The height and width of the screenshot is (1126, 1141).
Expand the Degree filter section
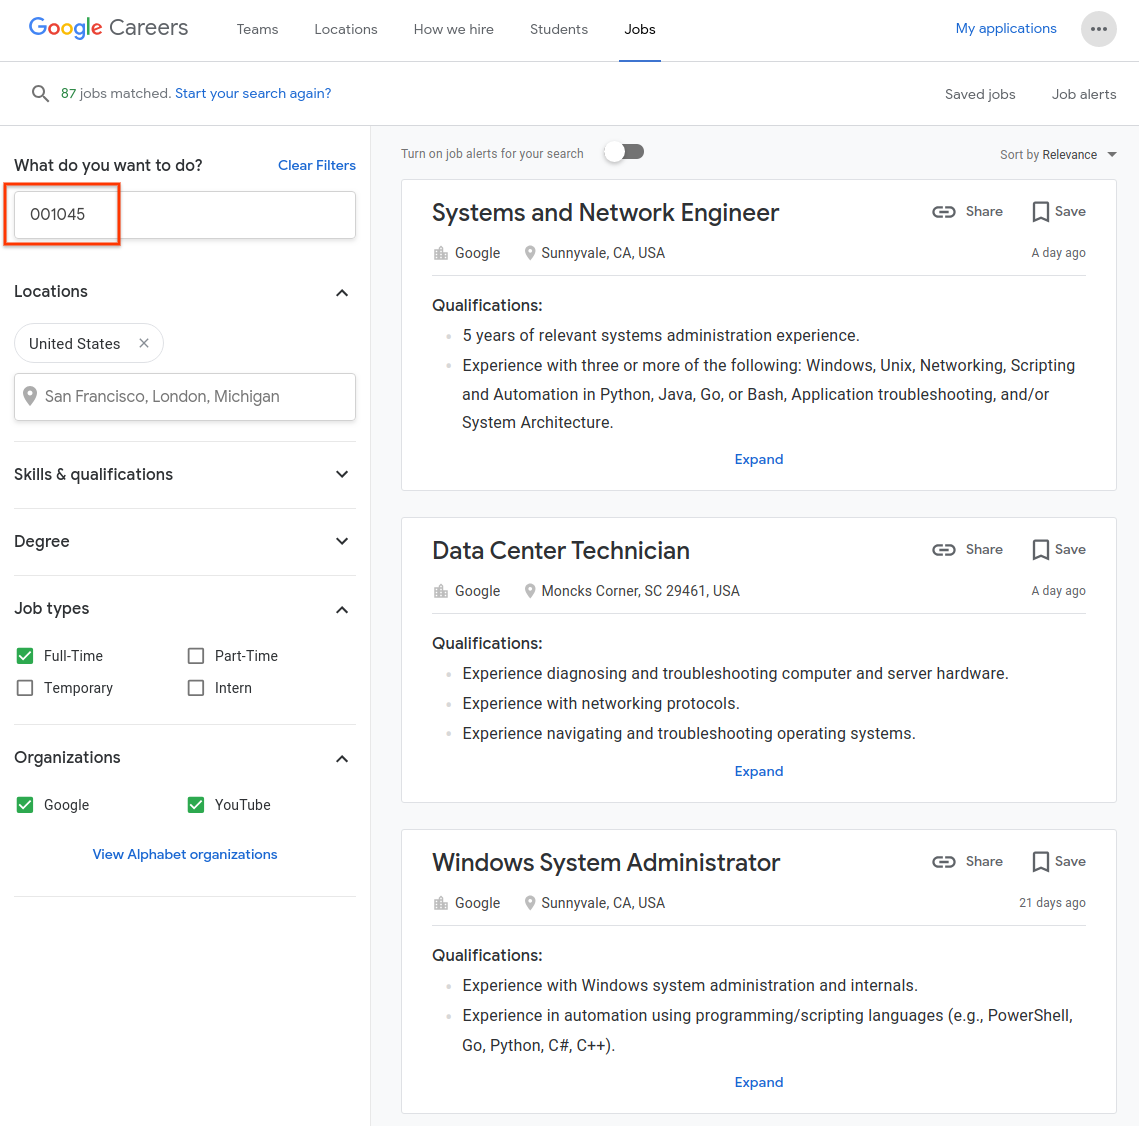click(x=342, y=541)
